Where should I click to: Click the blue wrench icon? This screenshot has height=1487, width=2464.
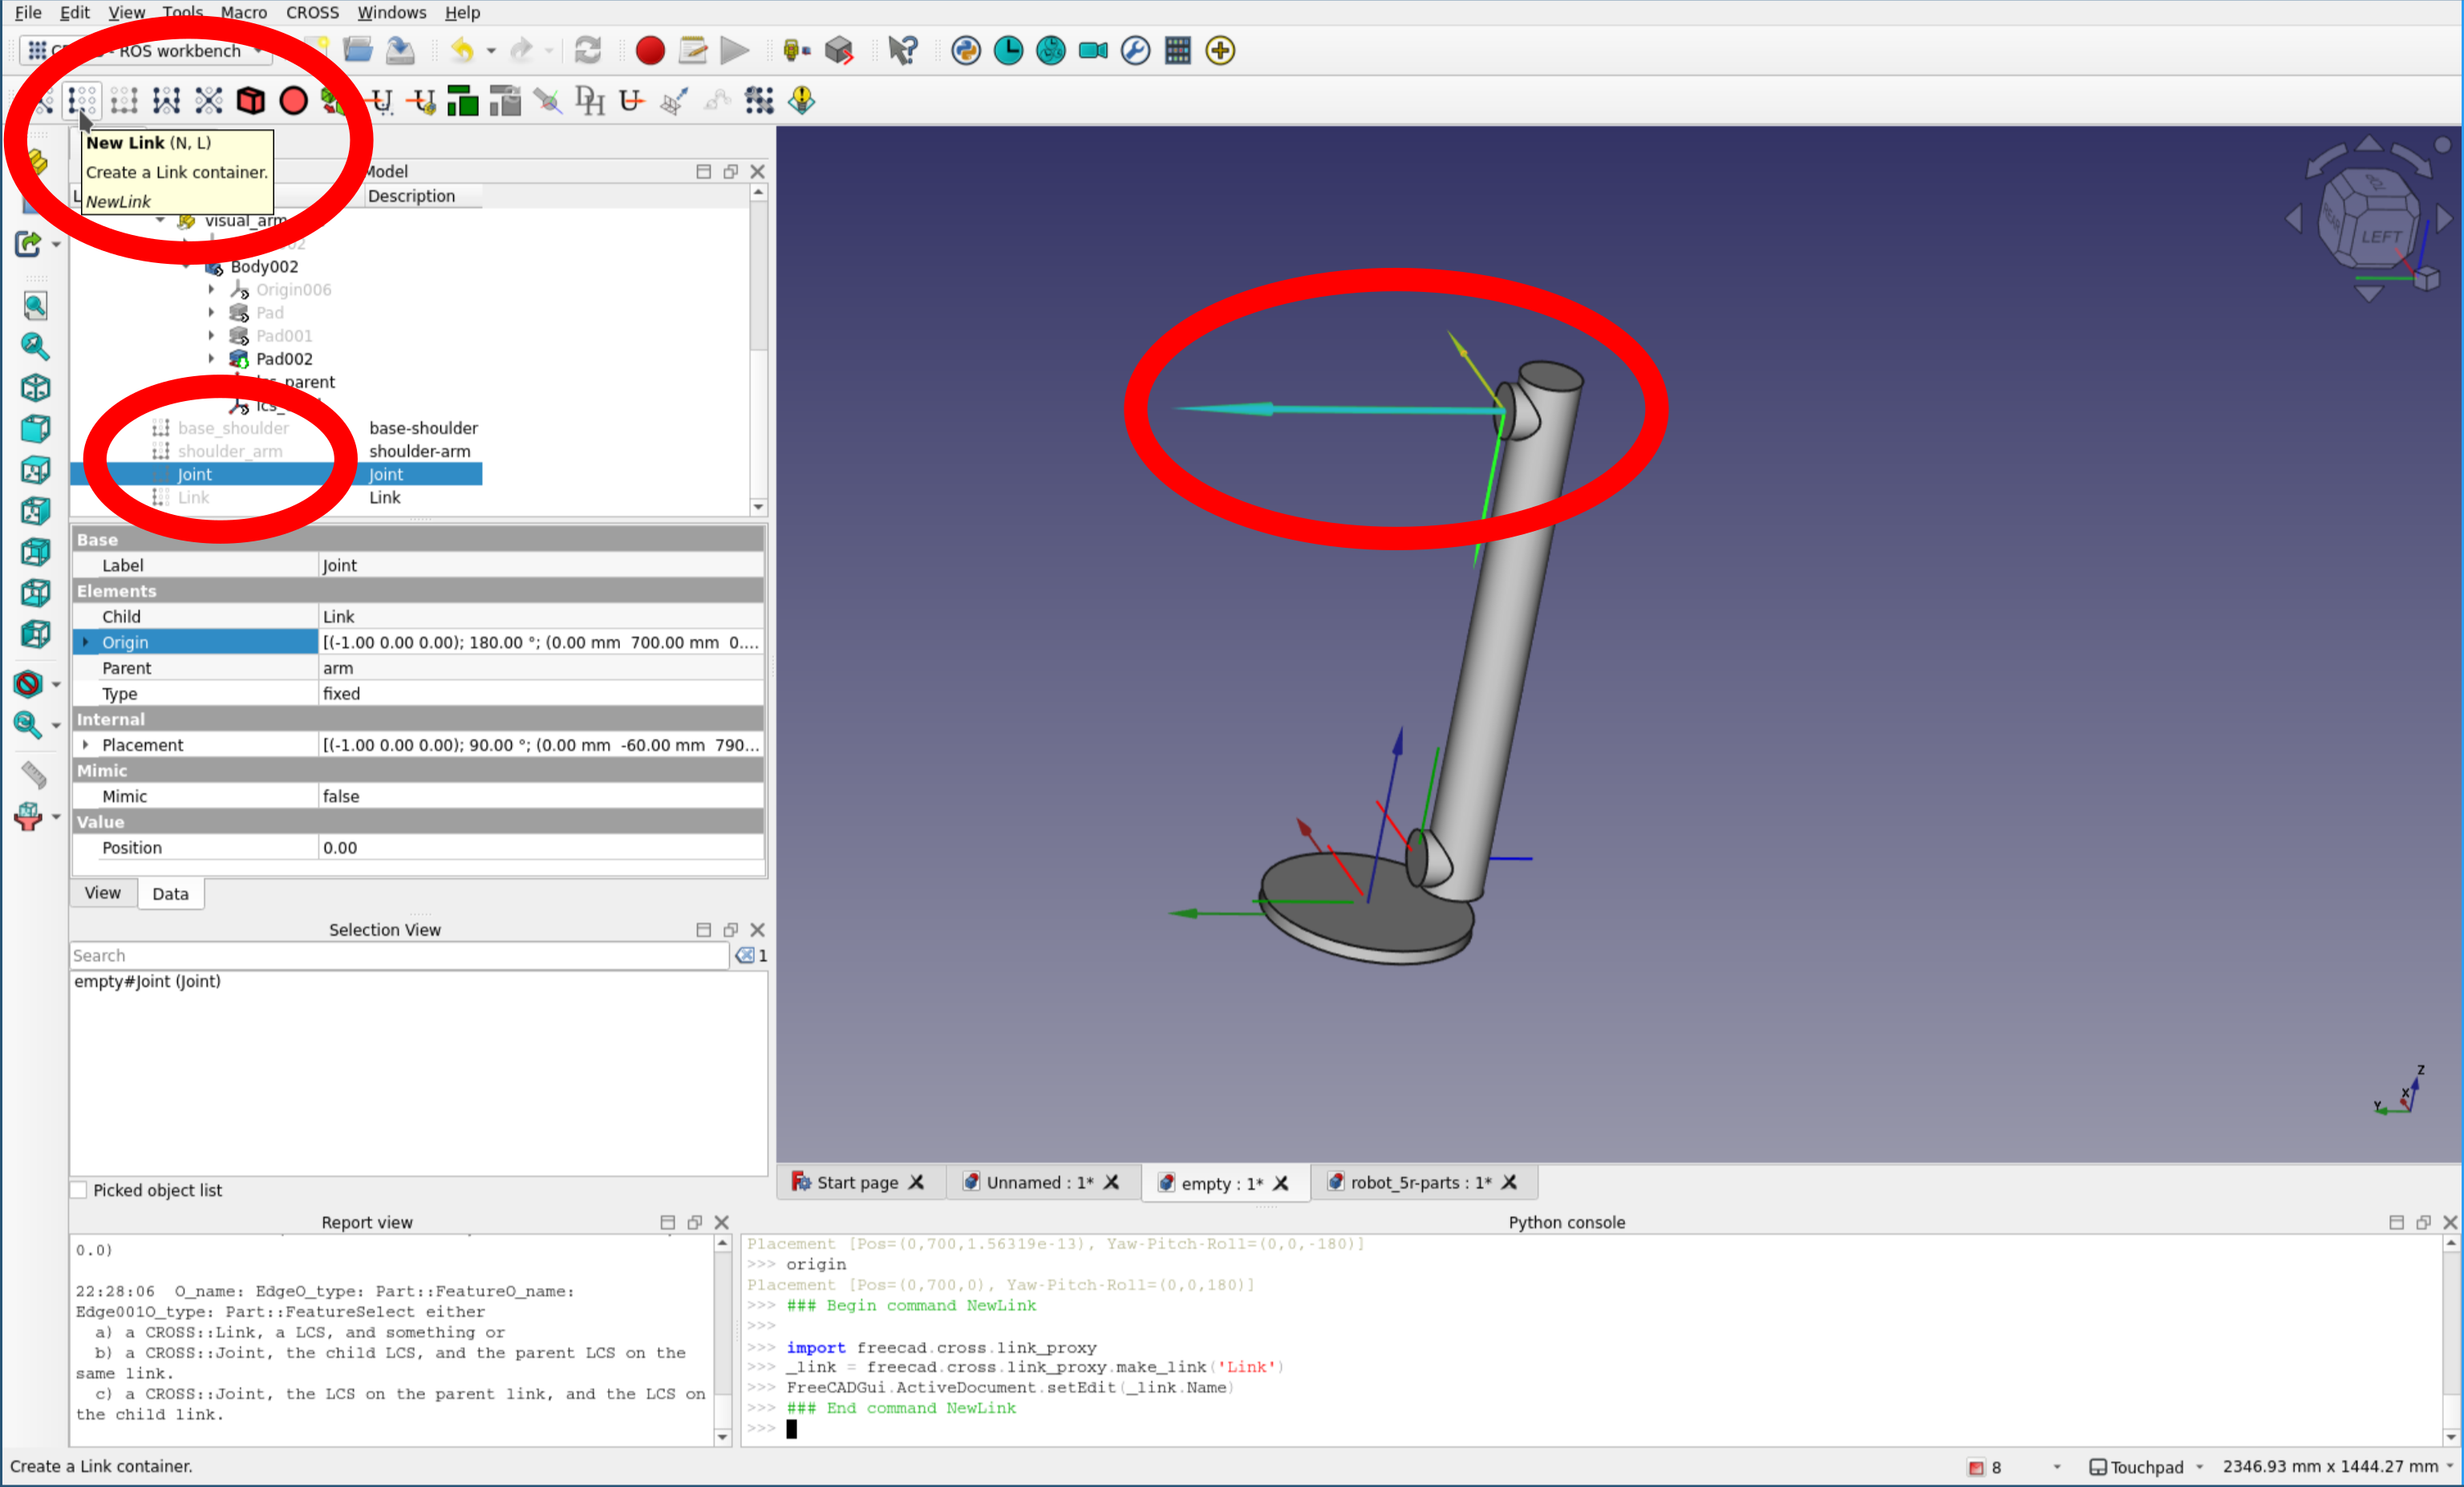click(x=1135, y=50)
